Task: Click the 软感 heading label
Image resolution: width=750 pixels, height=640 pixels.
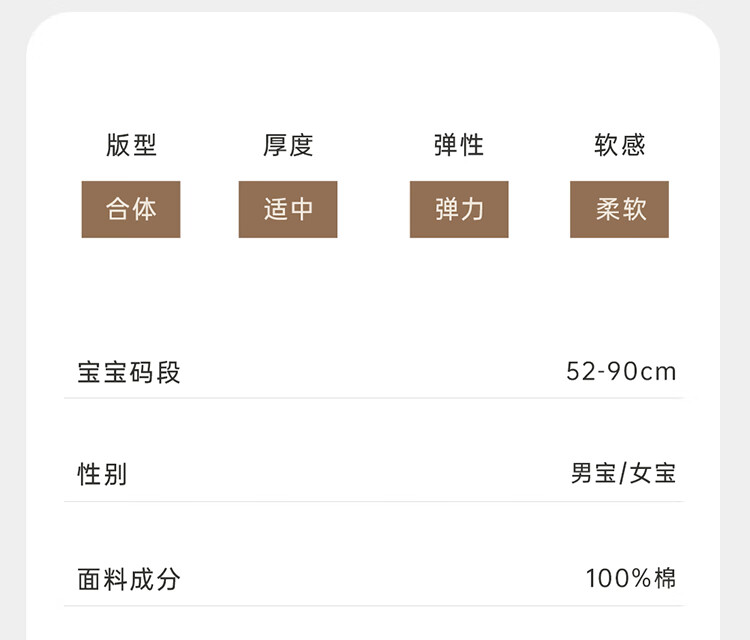Action: point(619,146)
